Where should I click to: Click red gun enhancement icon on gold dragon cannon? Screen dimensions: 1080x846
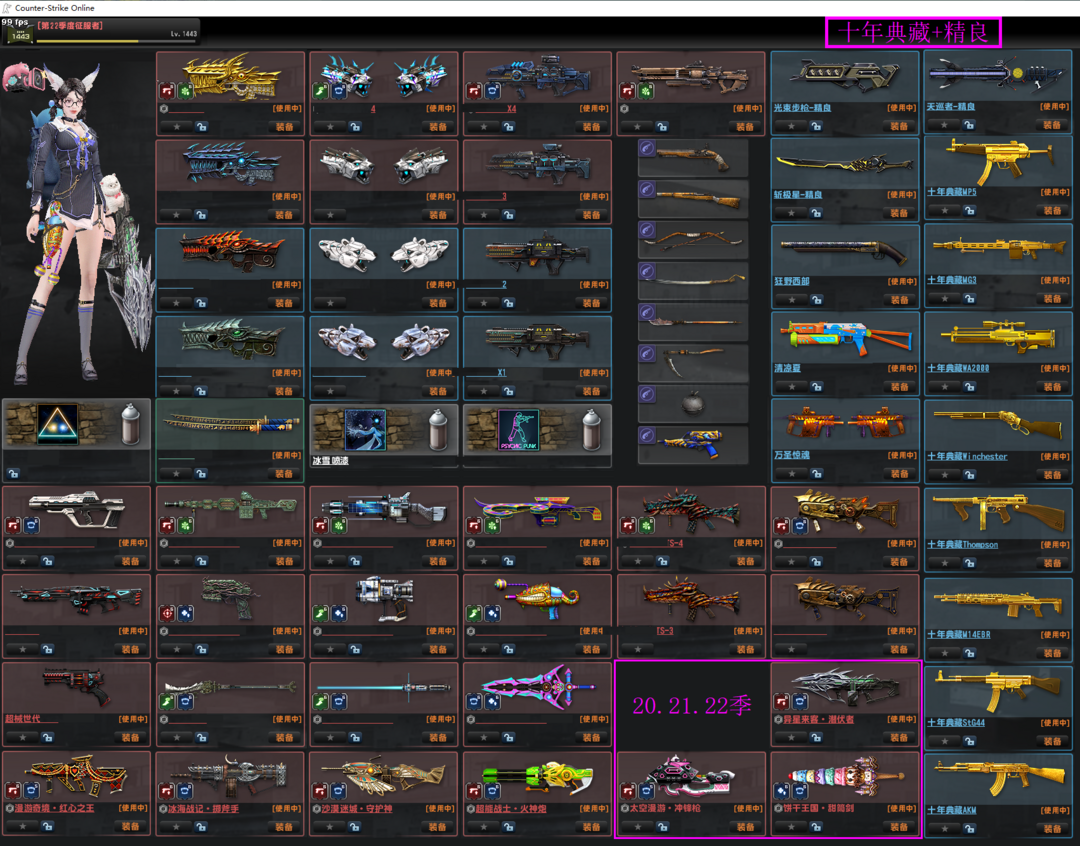point(167,91)
